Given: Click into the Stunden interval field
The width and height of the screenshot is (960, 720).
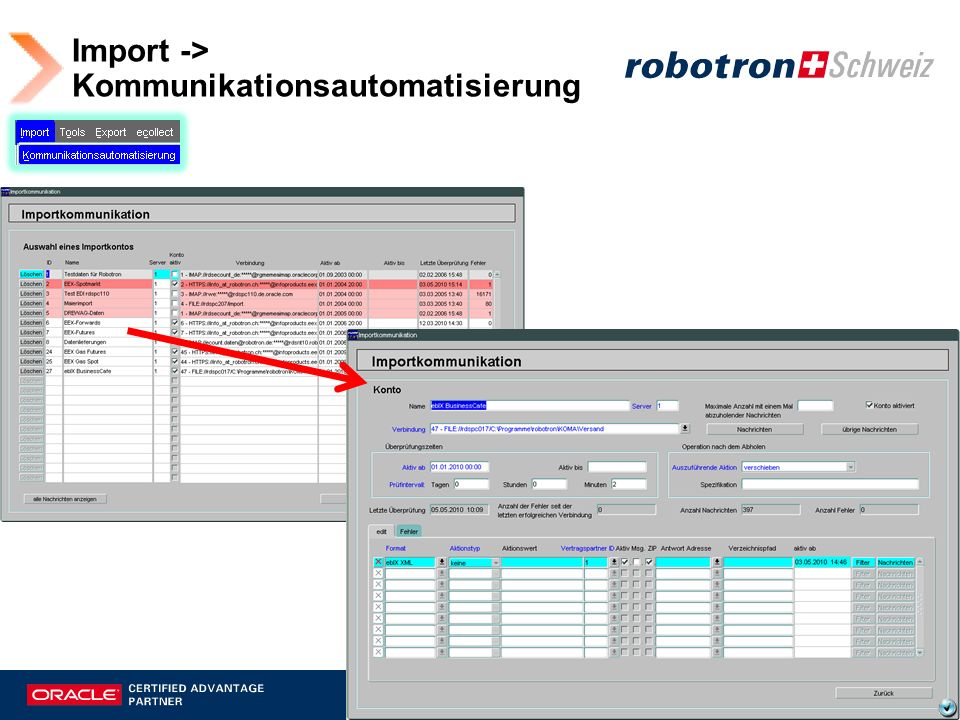Looking at the screenshot, I should click(549, 484).
